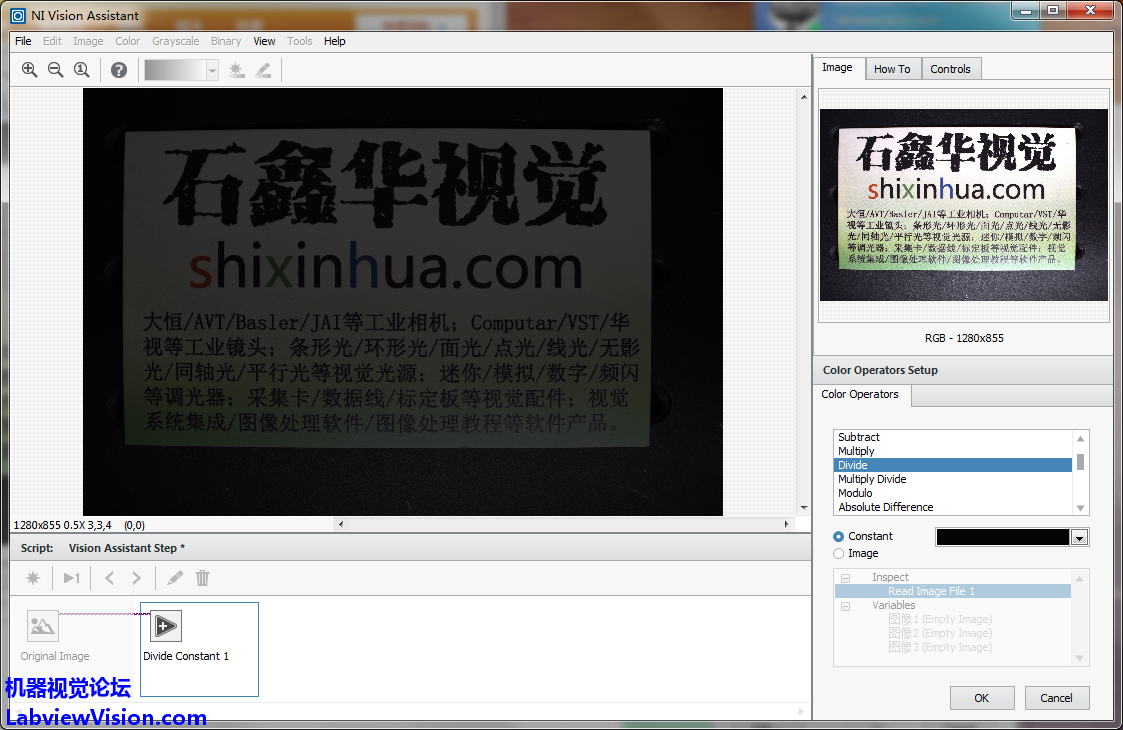Viewport: 1123px width, 730px height.
Task: Click the Zoom In magnifier icon
Action: (x=29, y=70)
